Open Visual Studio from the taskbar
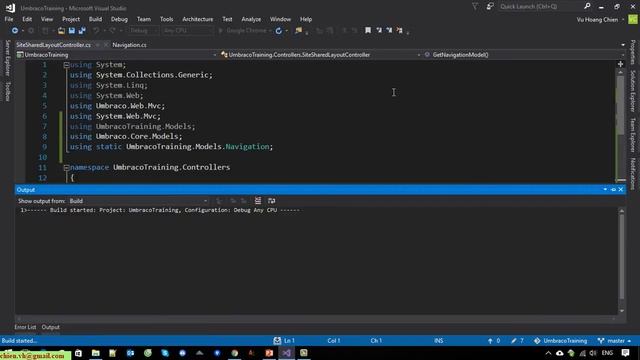The height and width of the screenshot is (360, 640). pos(286,353)
